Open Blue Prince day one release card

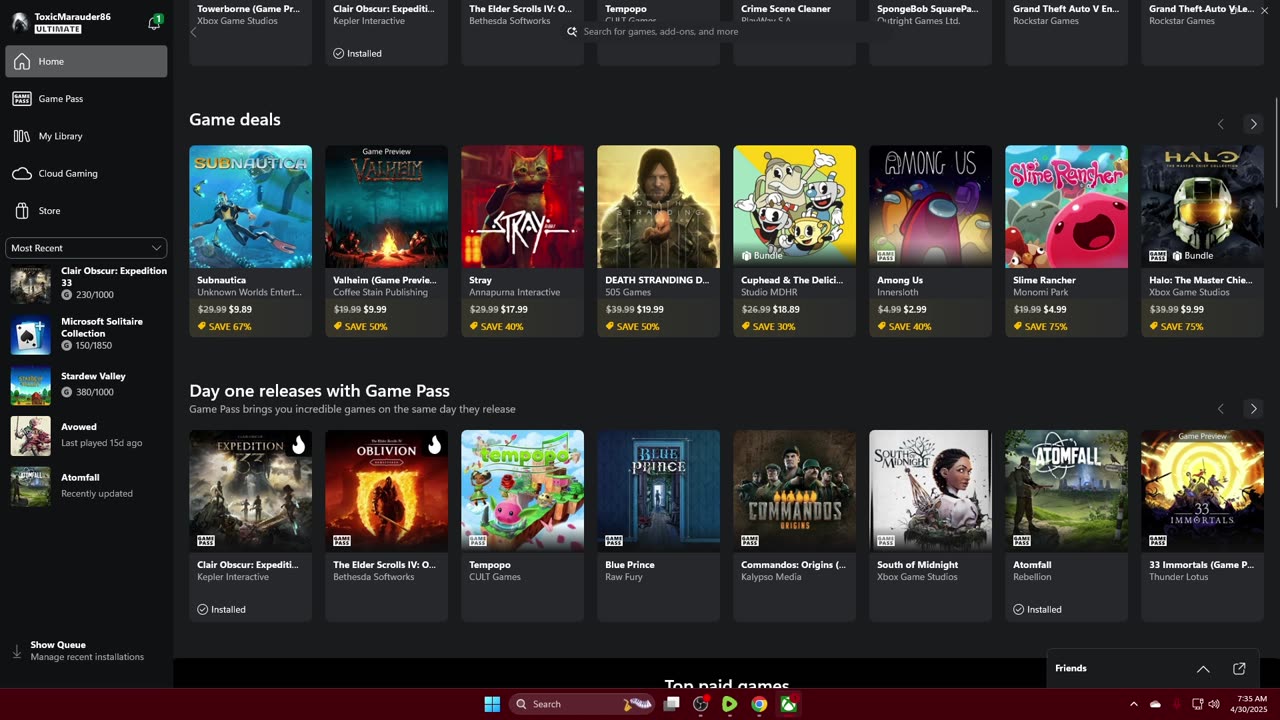coord(658,526)
